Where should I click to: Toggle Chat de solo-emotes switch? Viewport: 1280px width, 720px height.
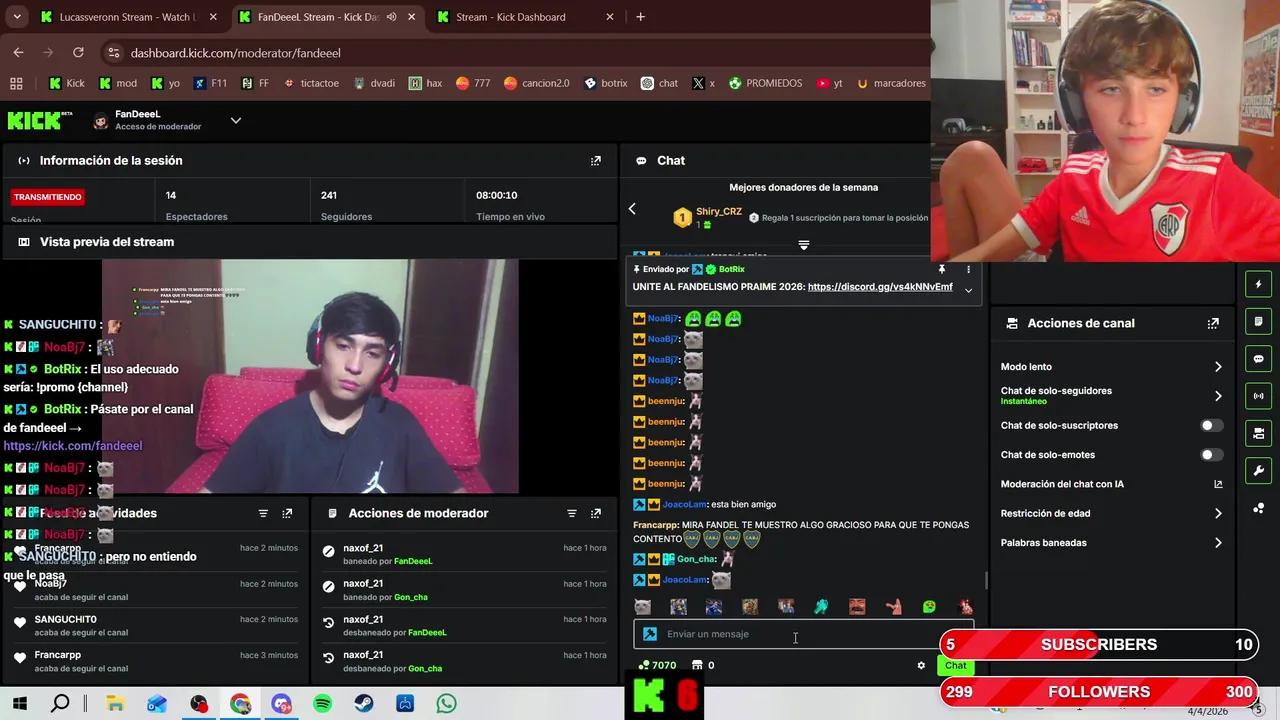tap(1211, 455)
